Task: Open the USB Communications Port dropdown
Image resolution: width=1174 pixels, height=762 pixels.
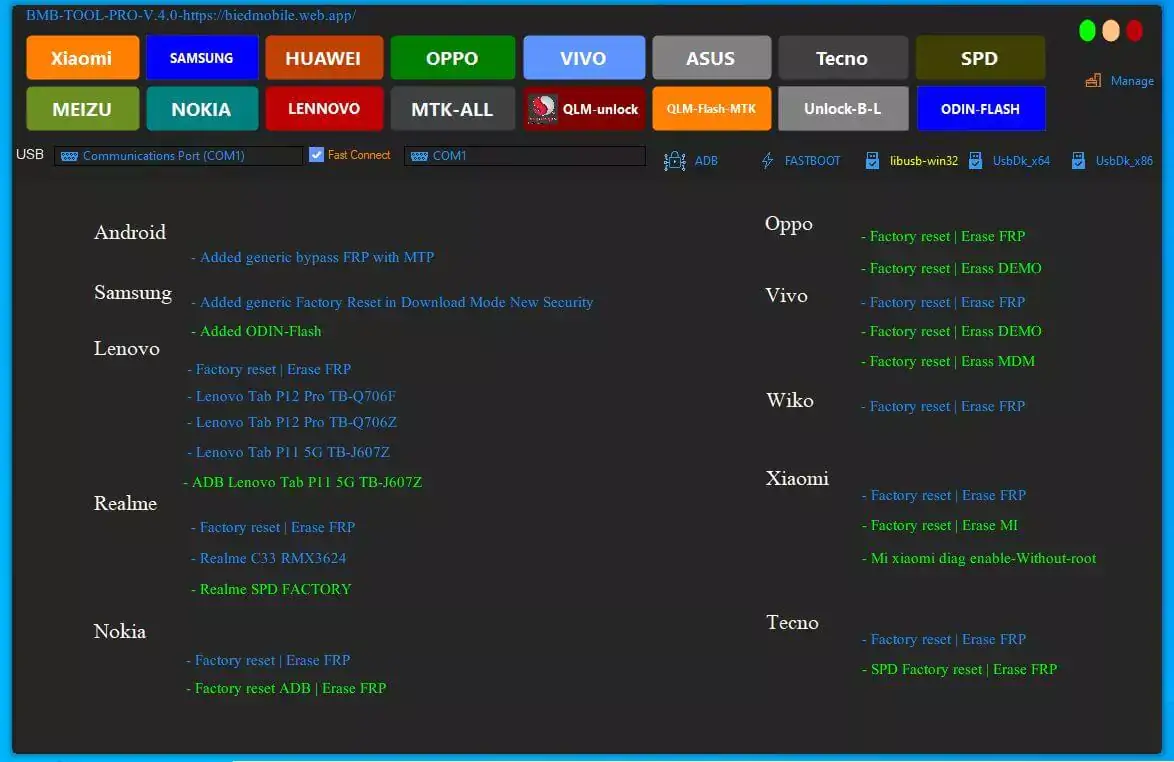Action: coord(178,156)
